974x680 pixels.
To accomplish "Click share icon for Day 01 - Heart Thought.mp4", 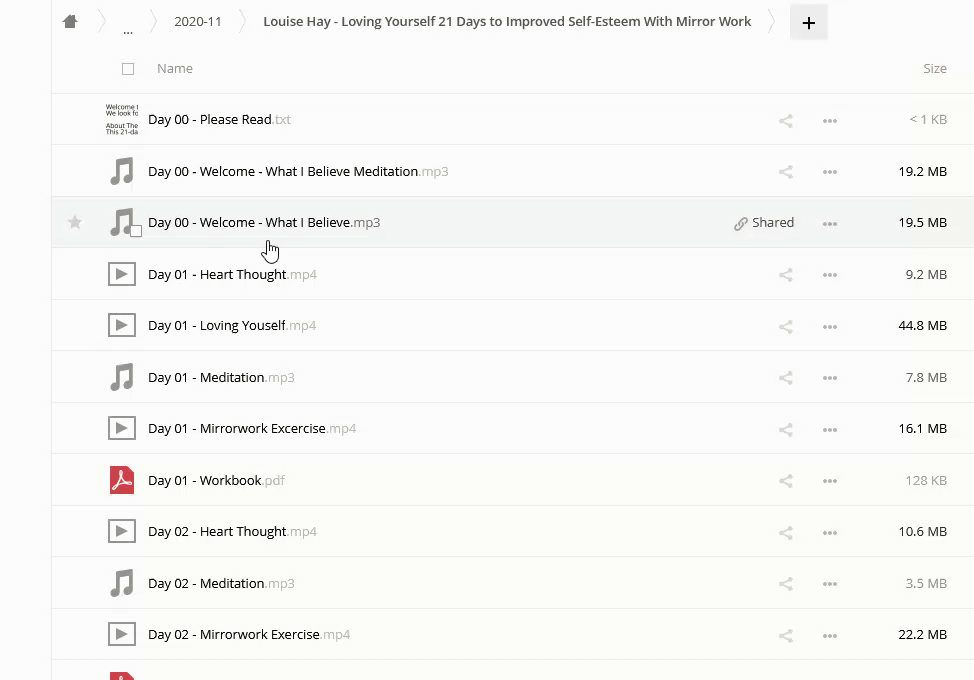I will 786,275.
